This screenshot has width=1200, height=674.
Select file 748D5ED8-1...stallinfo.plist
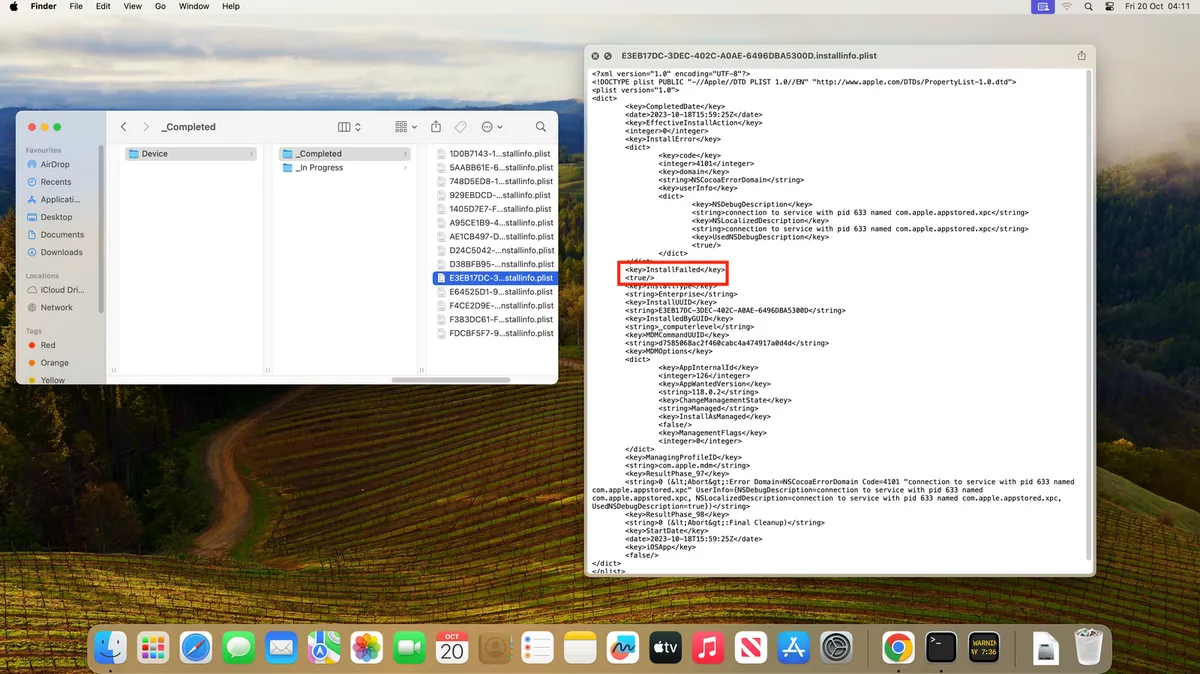point(494,182)
